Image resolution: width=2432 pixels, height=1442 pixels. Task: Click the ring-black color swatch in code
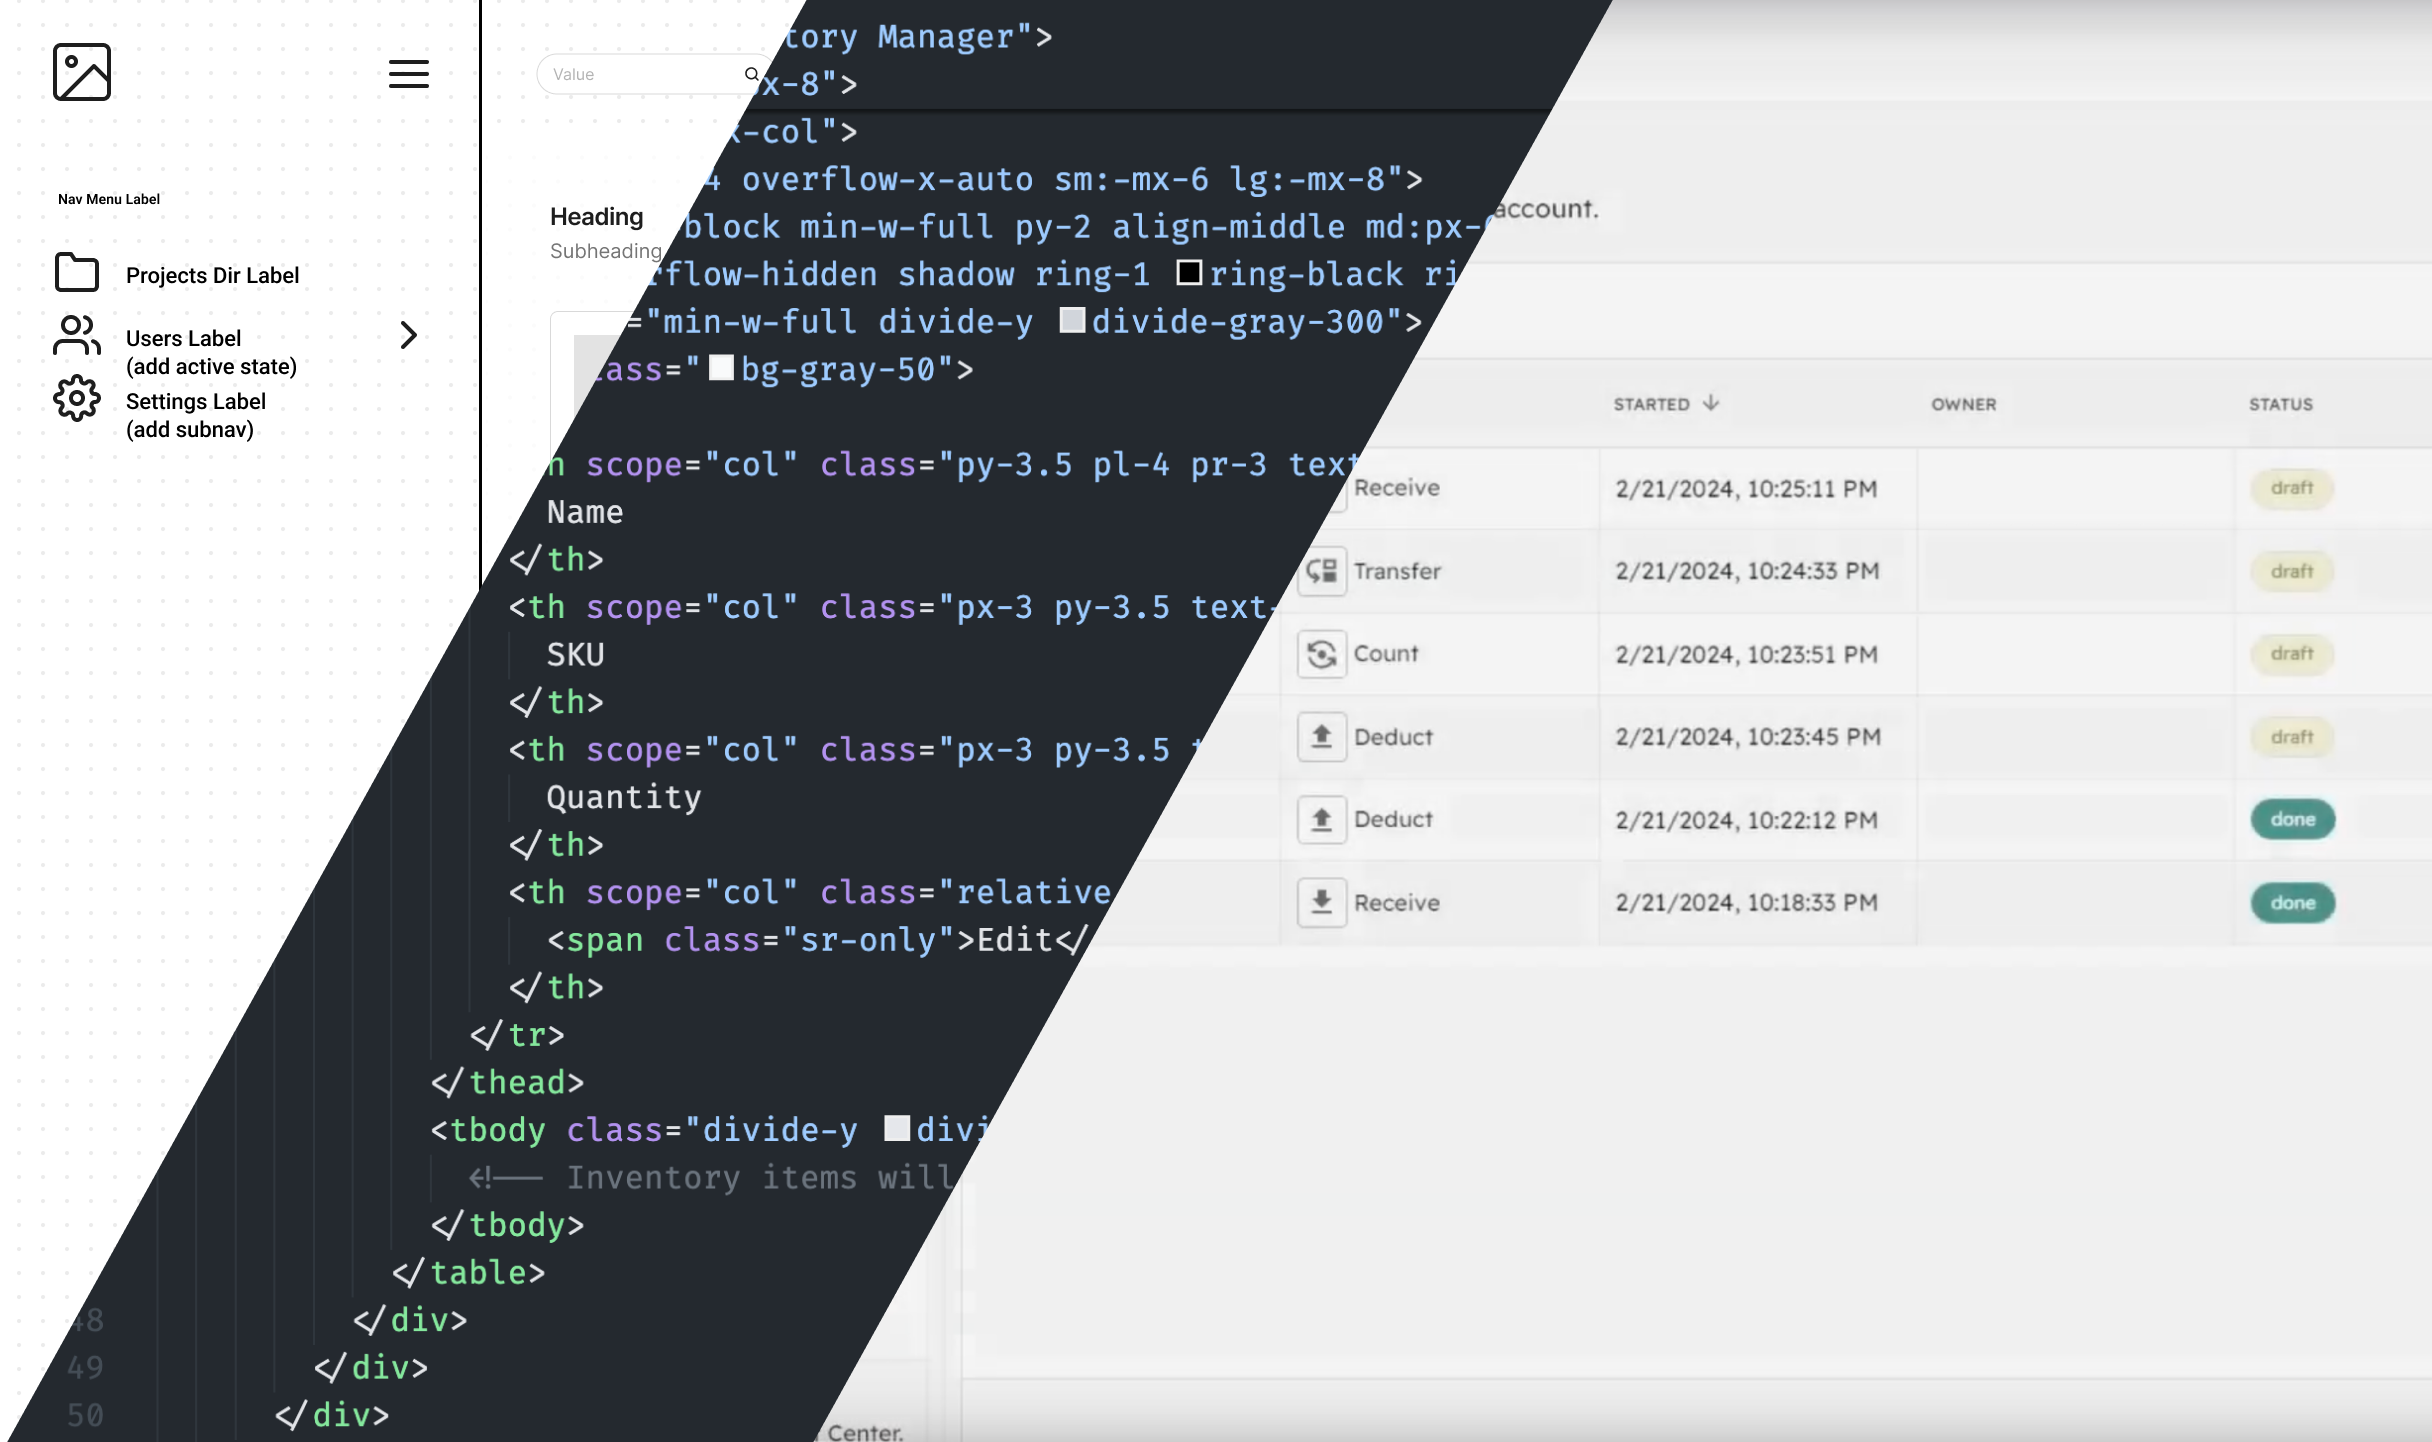click(x=1188, y=273)
